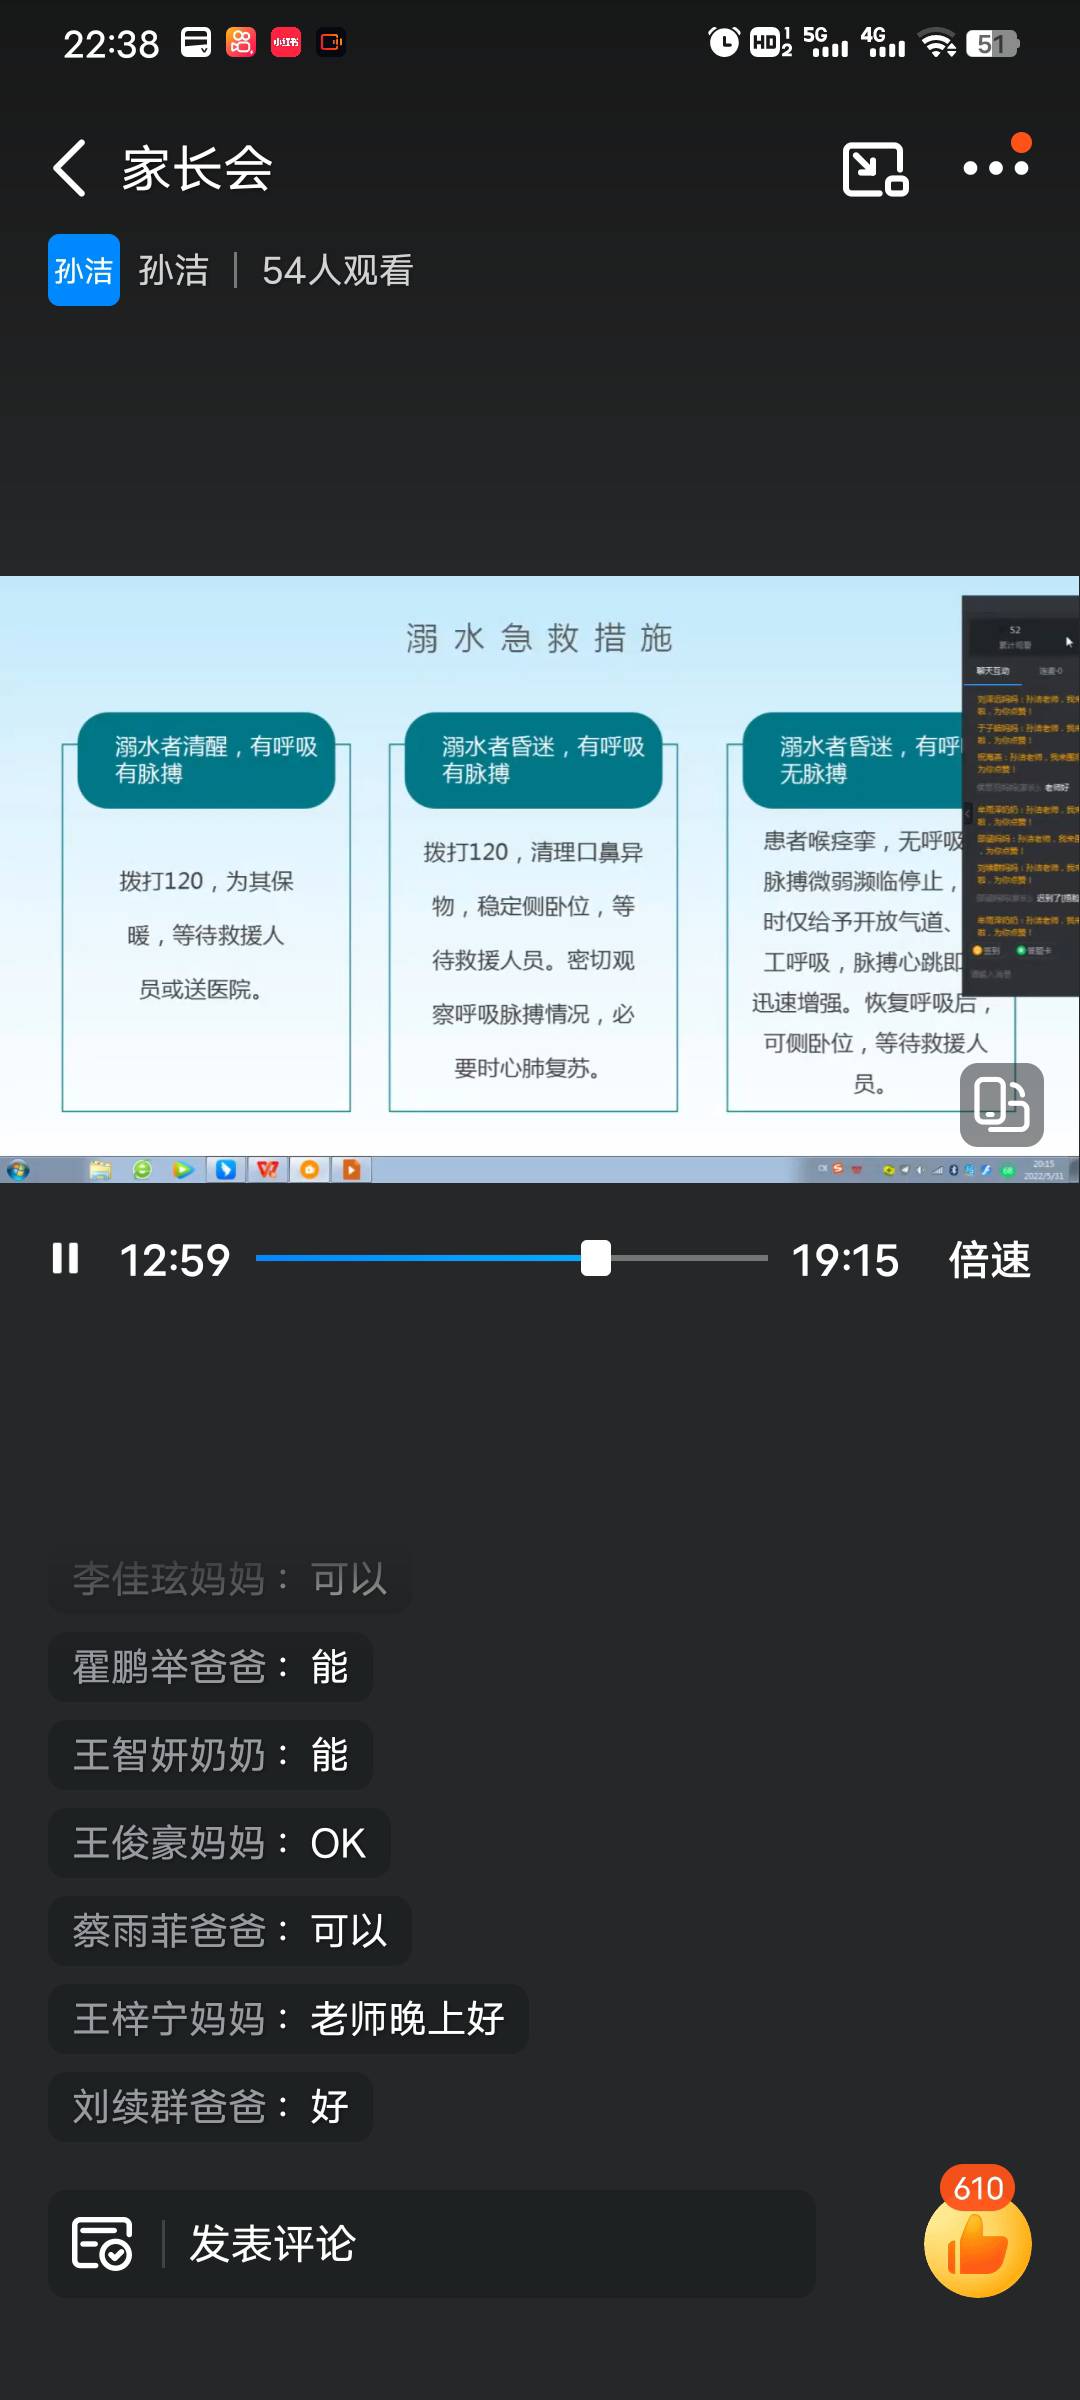1080x2400 pixels.
Task: Select the 王俊豪妈妈 OK comment
Action: [x=219, y=1843]
